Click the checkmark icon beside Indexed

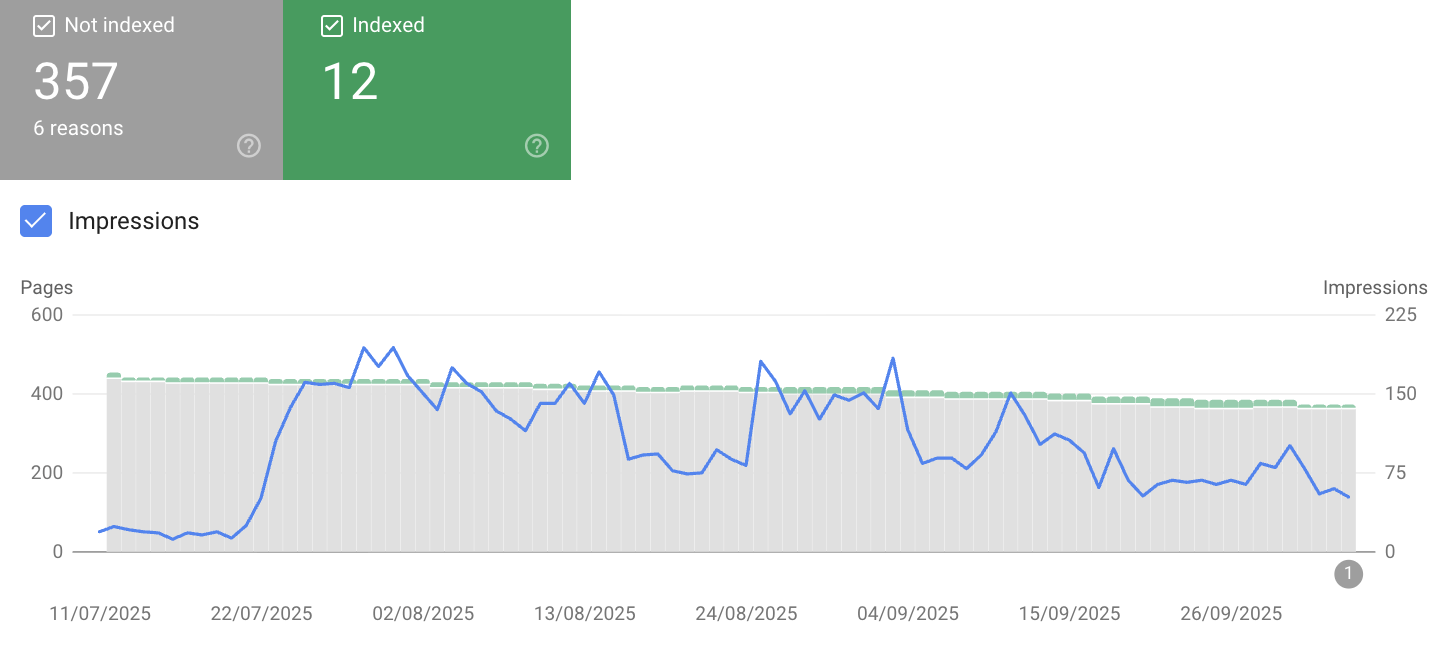coord(331,25)
